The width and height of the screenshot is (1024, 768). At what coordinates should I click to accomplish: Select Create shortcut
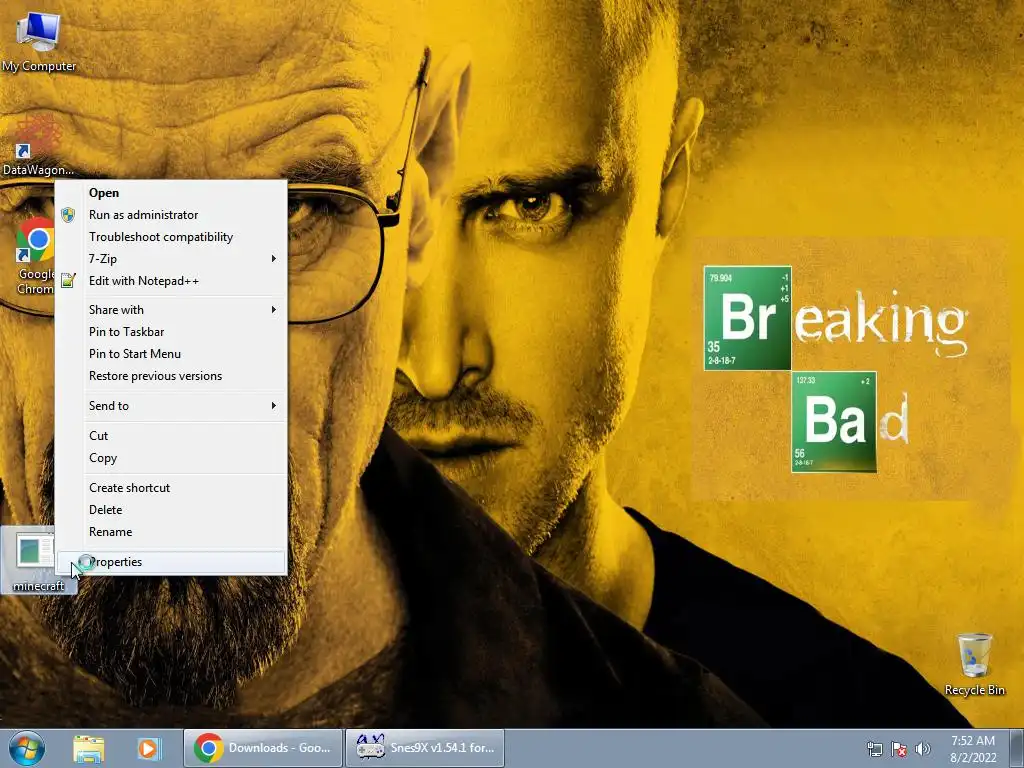(x=171, y=488)
